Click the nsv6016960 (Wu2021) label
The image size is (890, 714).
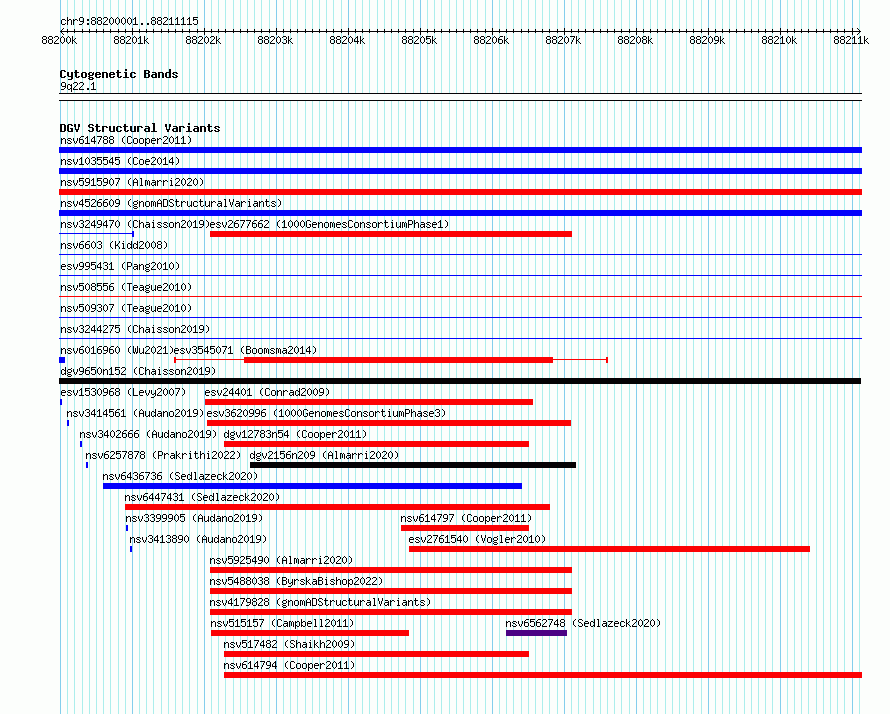[x=117, y=350]
